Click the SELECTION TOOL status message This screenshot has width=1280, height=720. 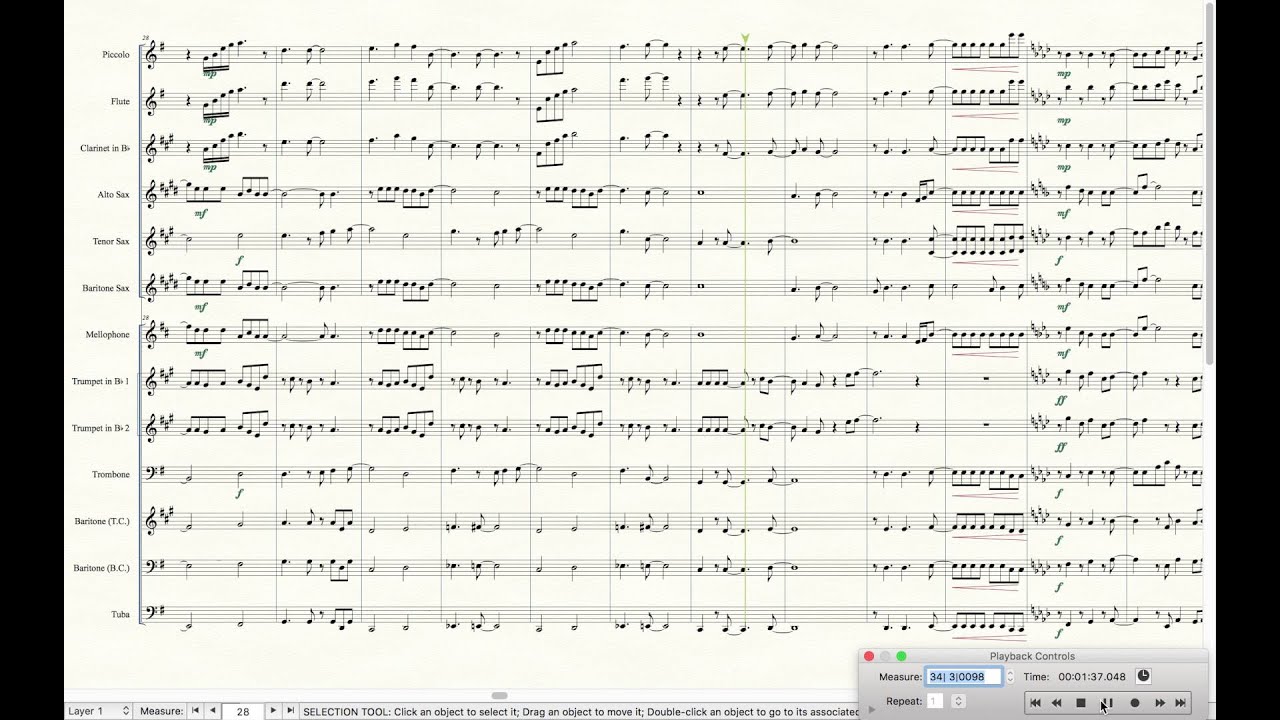click(580, 712)
